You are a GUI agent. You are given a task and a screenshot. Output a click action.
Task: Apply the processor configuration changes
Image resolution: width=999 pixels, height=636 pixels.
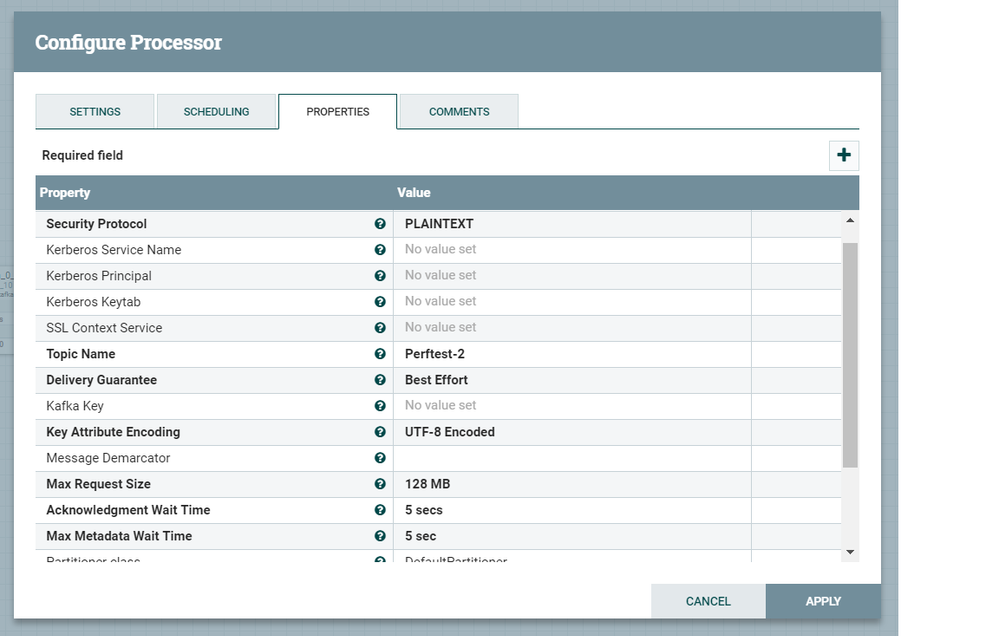click(822, 601)
